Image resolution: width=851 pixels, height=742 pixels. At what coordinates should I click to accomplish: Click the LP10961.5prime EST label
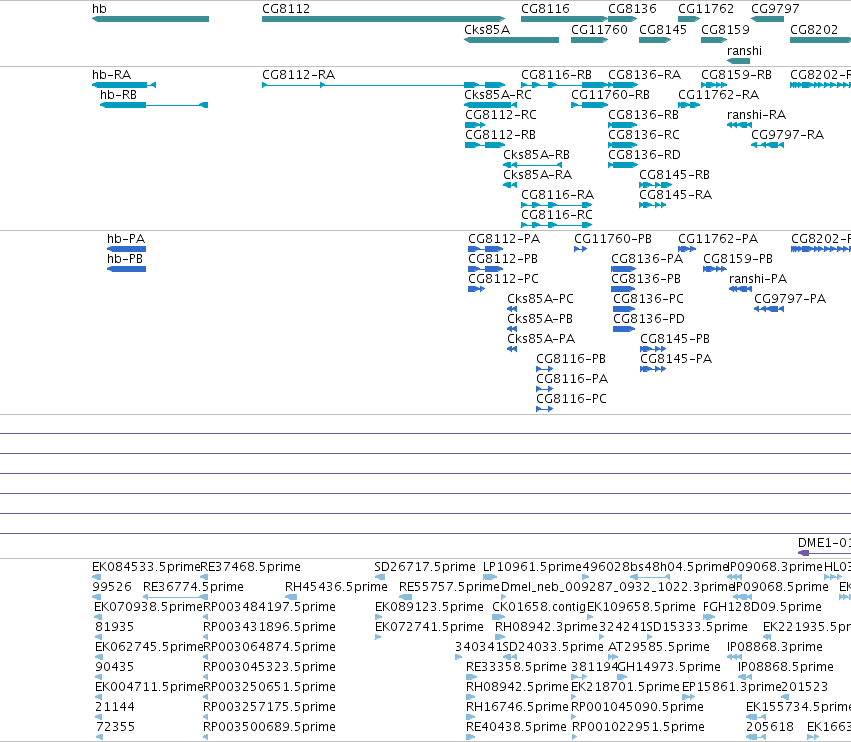coord(532,567)
